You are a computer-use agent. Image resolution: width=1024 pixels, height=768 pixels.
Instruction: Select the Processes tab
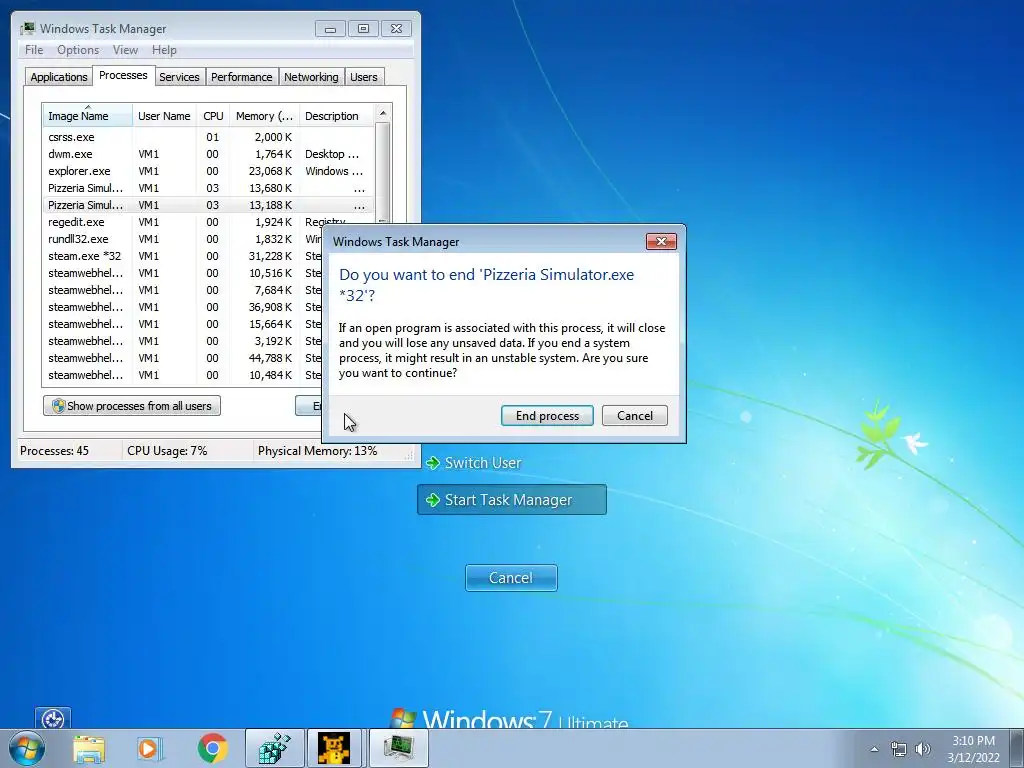click(x=123, y=75)
